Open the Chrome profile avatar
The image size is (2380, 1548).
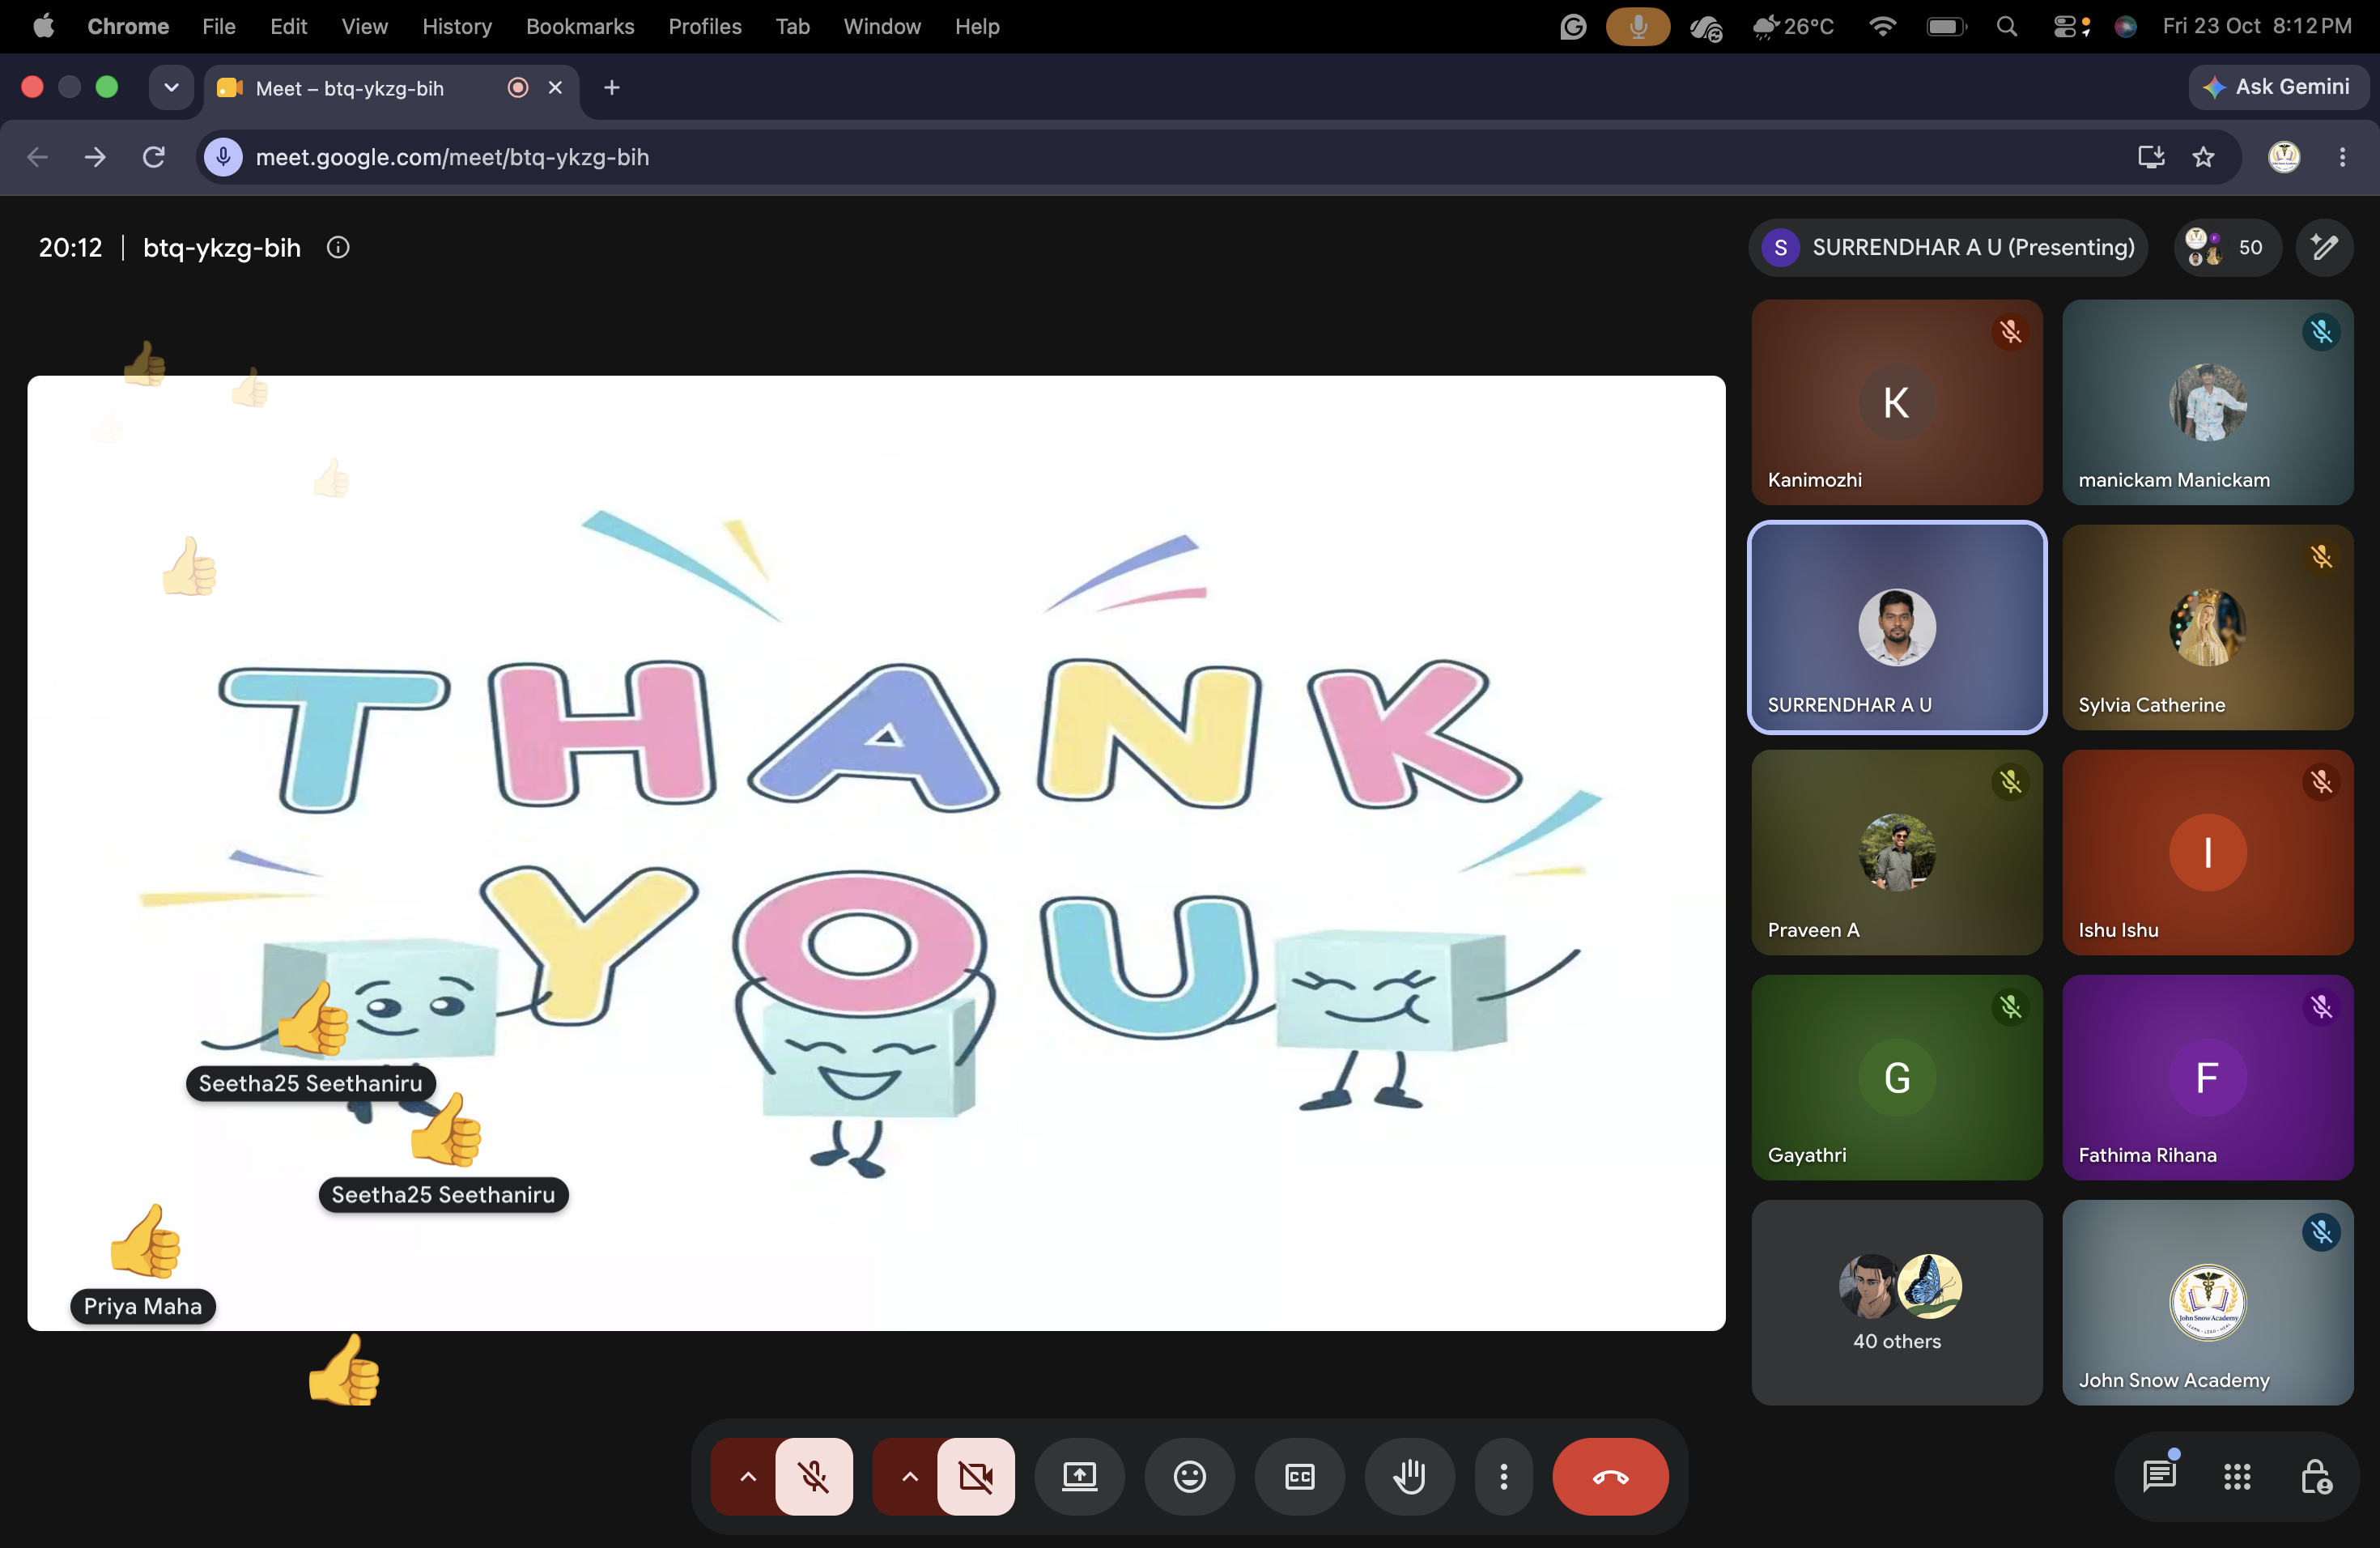tap(2284, 157)
